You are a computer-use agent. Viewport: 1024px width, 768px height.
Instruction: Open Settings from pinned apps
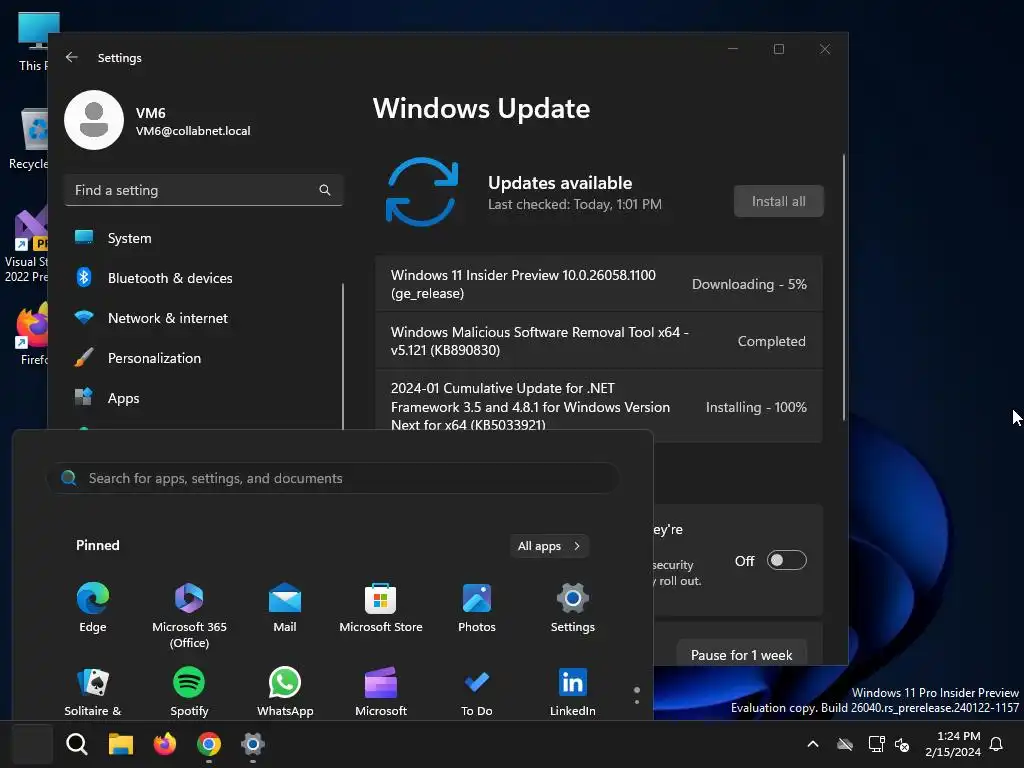pos(573,607)
